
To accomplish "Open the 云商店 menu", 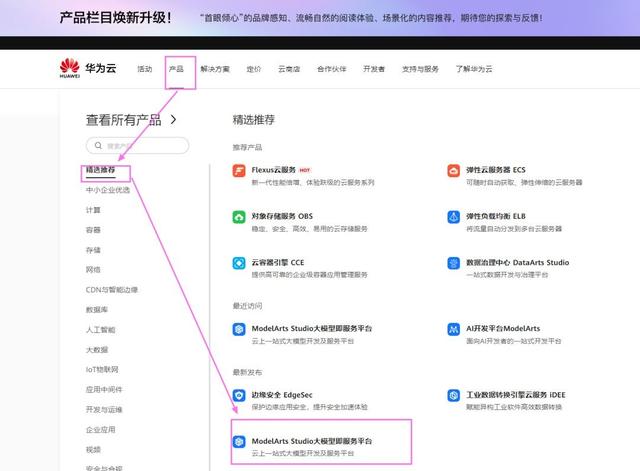I will click(289, 69).
